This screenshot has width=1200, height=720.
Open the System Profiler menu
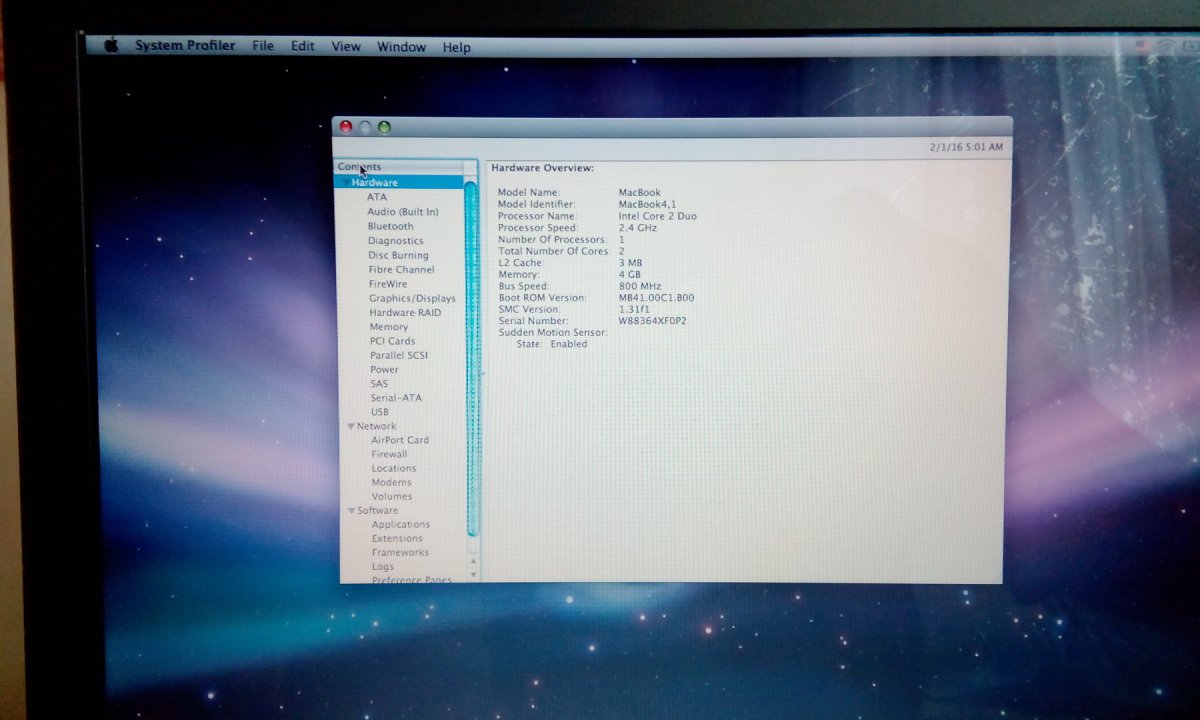[185, 46]
